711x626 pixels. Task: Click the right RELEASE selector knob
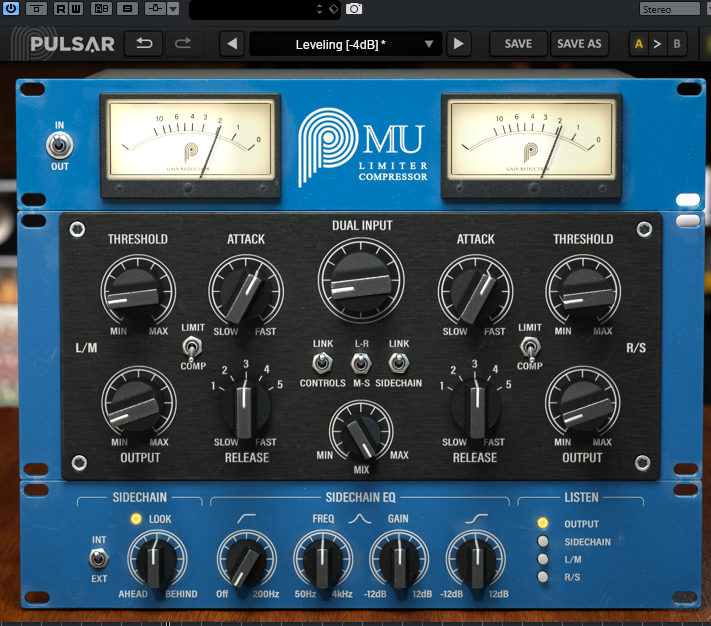(x=475, y=406)
